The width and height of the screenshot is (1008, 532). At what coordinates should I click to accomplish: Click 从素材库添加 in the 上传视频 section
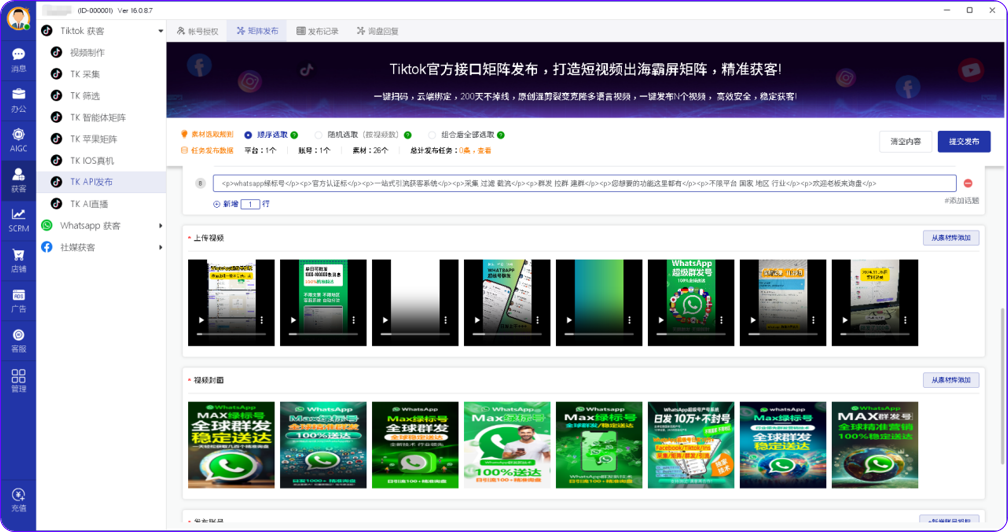(951, 238)
